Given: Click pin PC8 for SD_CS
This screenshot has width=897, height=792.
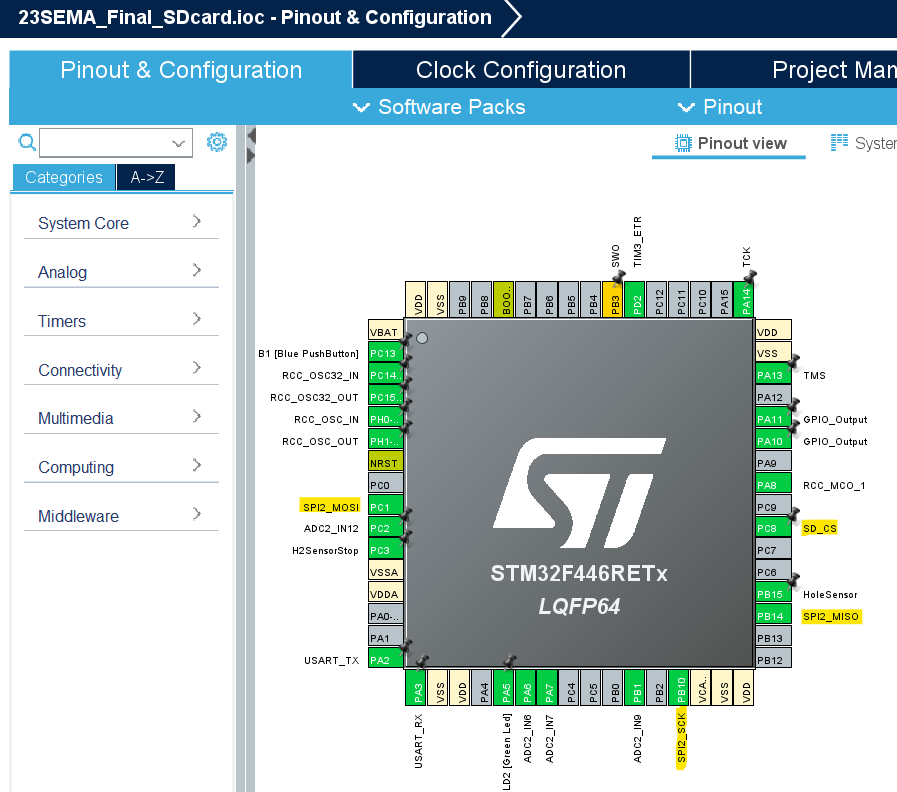Looking at the screenshot, I should 773,528.
